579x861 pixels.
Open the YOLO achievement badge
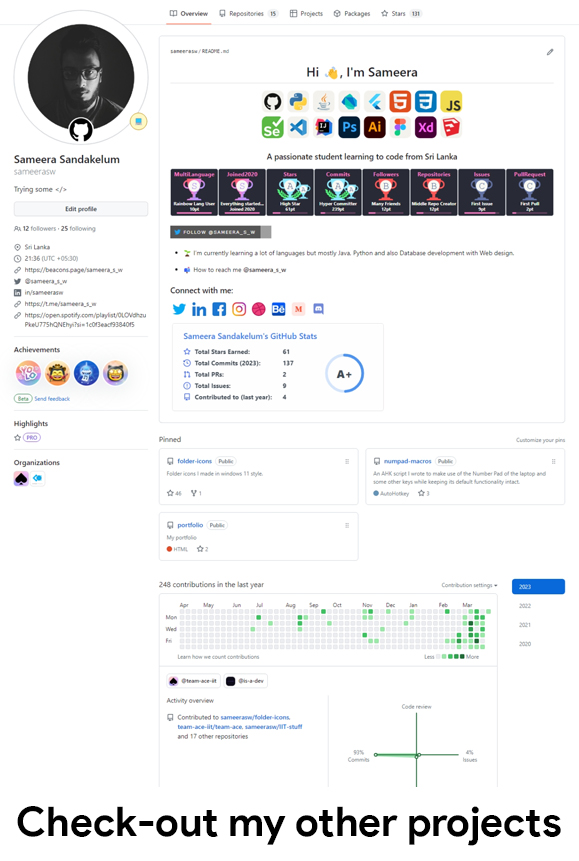(x=28, y=373)
